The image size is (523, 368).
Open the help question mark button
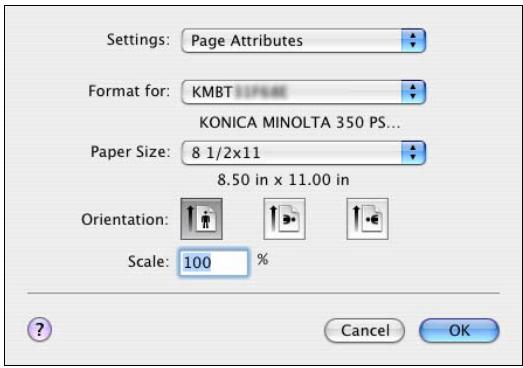coord(39,329)
